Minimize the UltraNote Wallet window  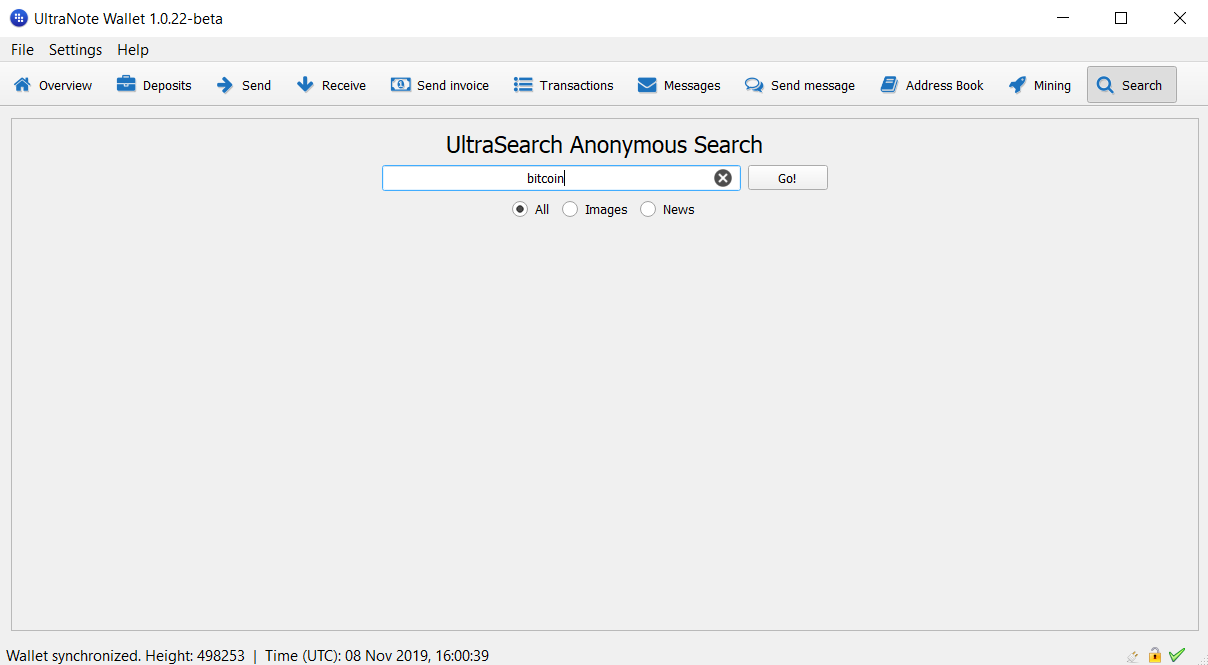pos(1063,18)
